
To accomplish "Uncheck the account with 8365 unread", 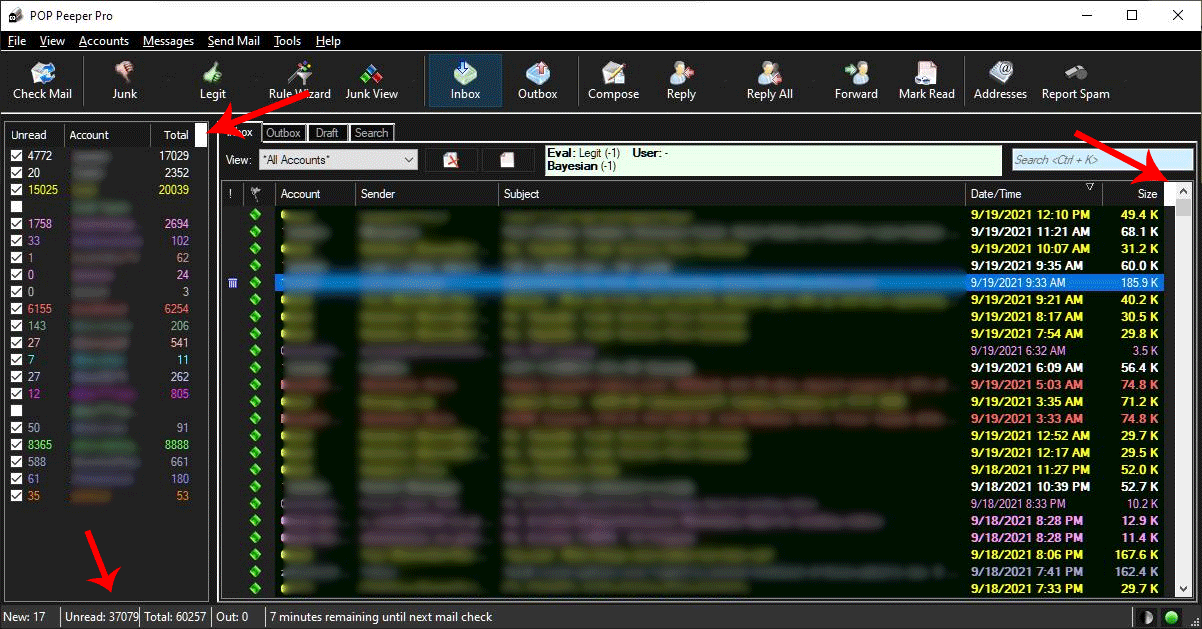I will coord(16,445).
